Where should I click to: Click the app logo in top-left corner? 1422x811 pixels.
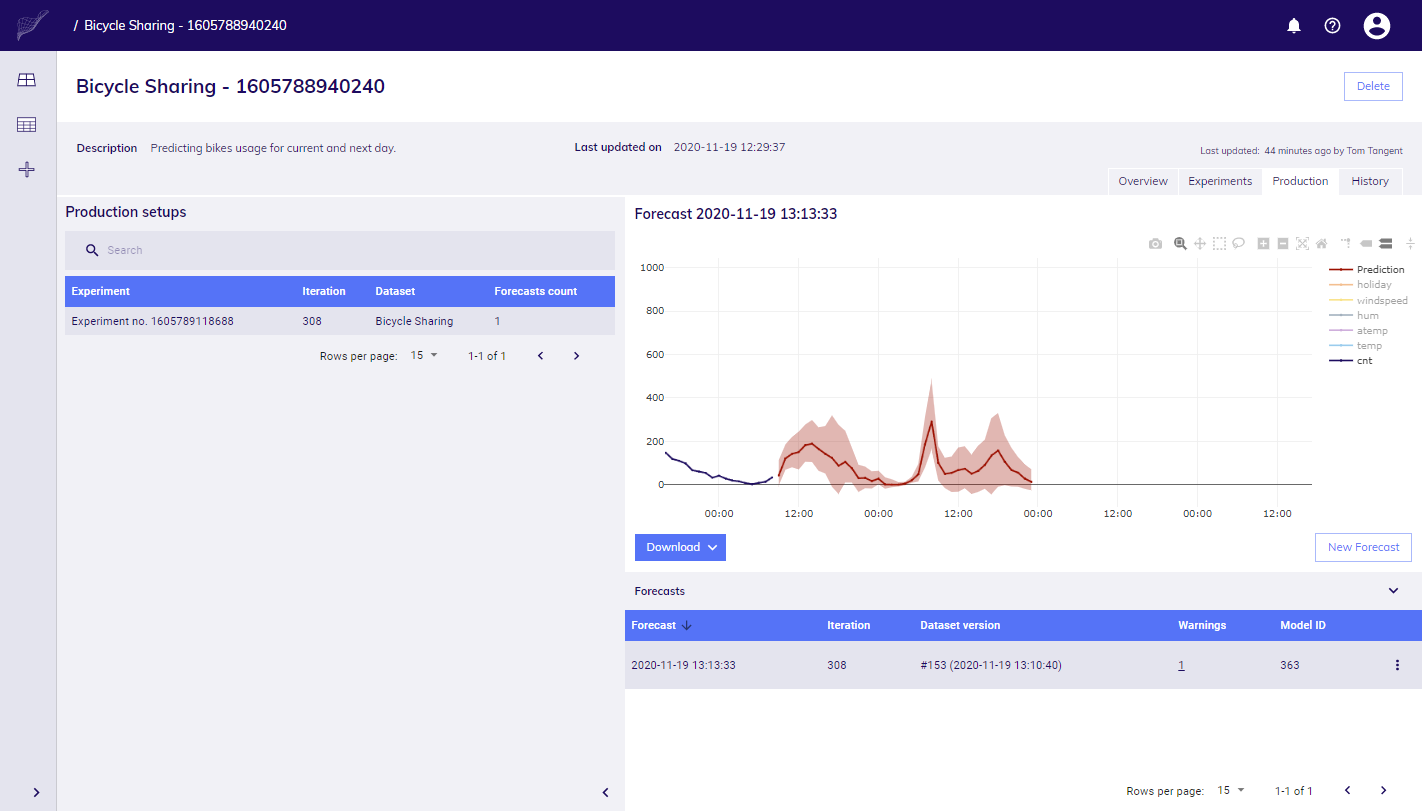(32, 25)
